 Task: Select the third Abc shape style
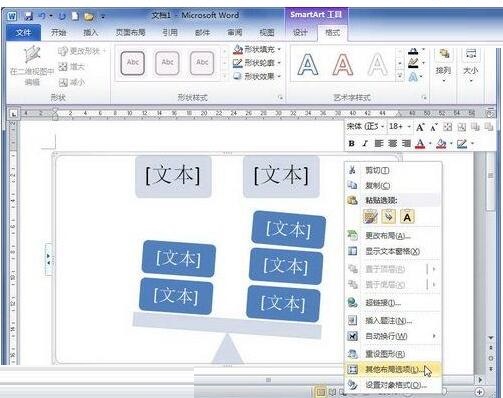tap(202, 63)
